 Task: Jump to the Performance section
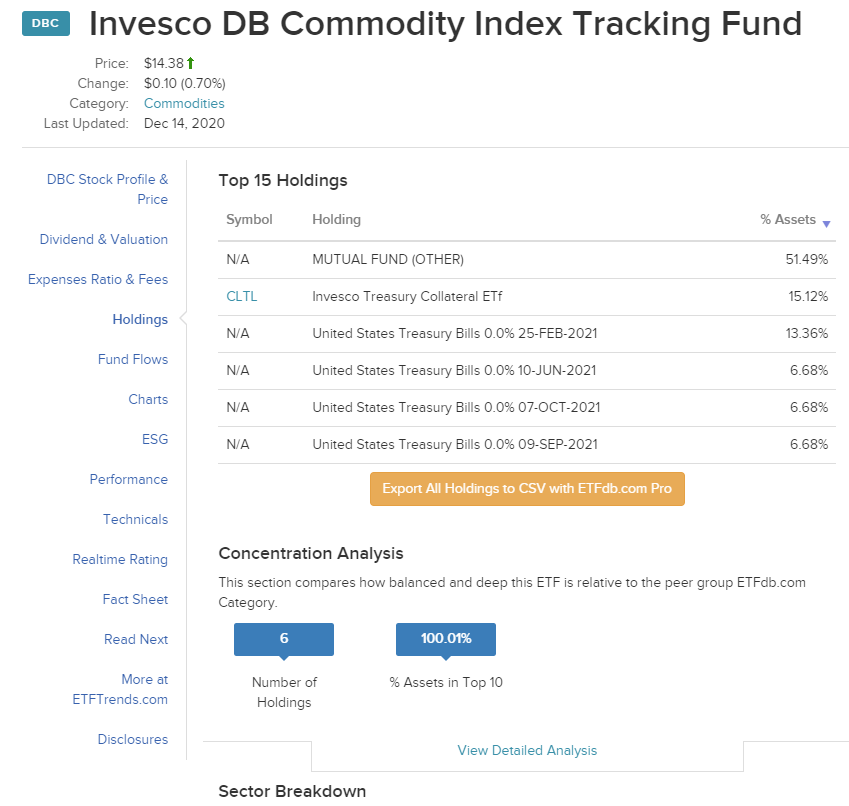click(x=129, y=480)
